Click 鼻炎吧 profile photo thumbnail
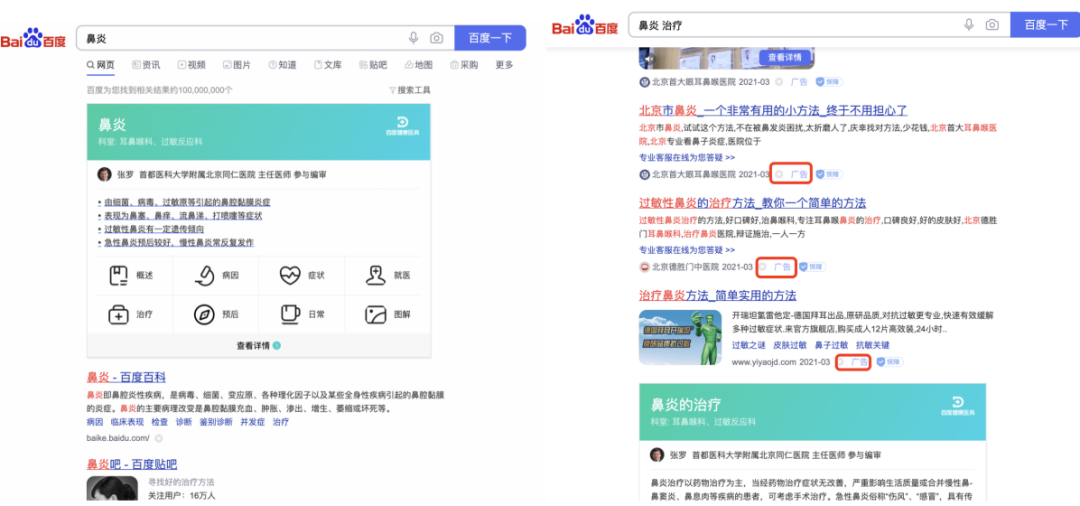Image resolution: width=1080 pixels, height=506 pixels. pos(112,489)
